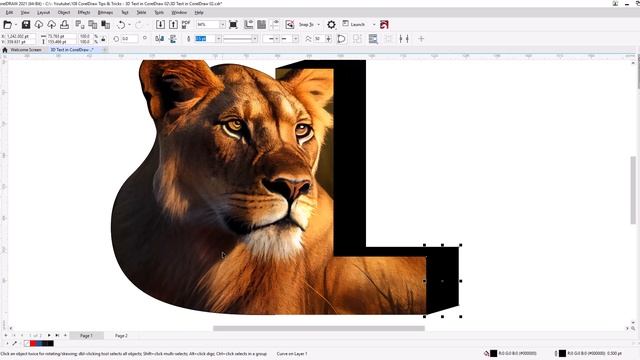
Task: Switch to the Welcome Screen tab
Action: pyautogui.click(x=26, y=50)
